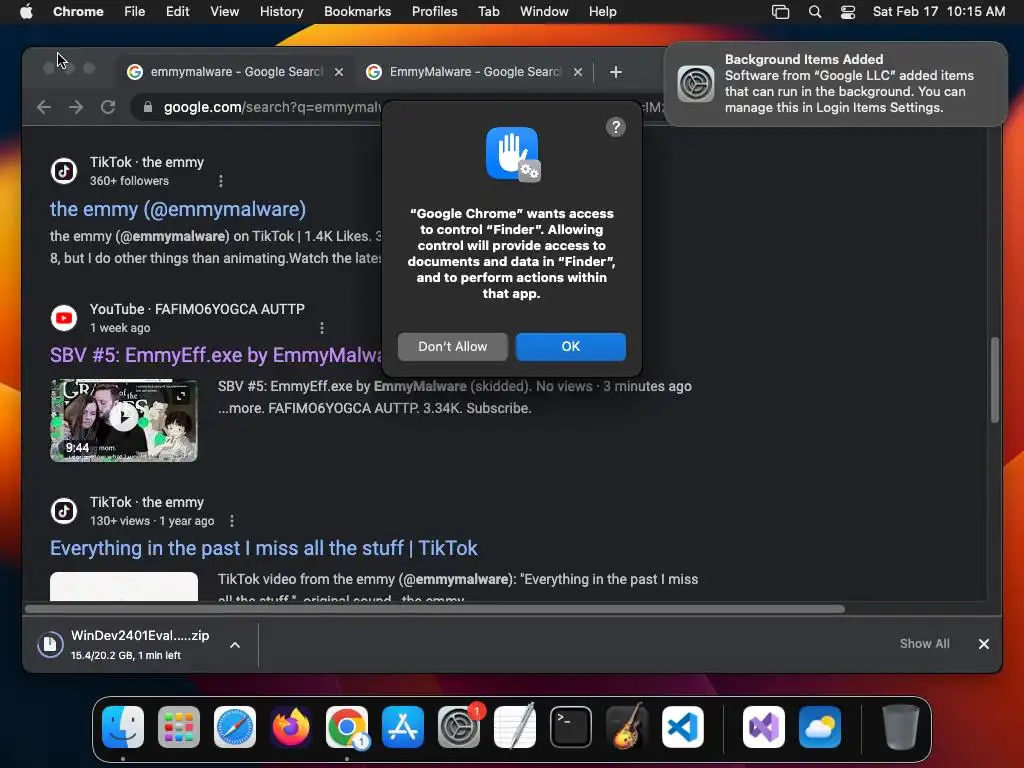Click the help question mark in the dialog
This screenshot has height=768, width=1024.
click(615, 127)
